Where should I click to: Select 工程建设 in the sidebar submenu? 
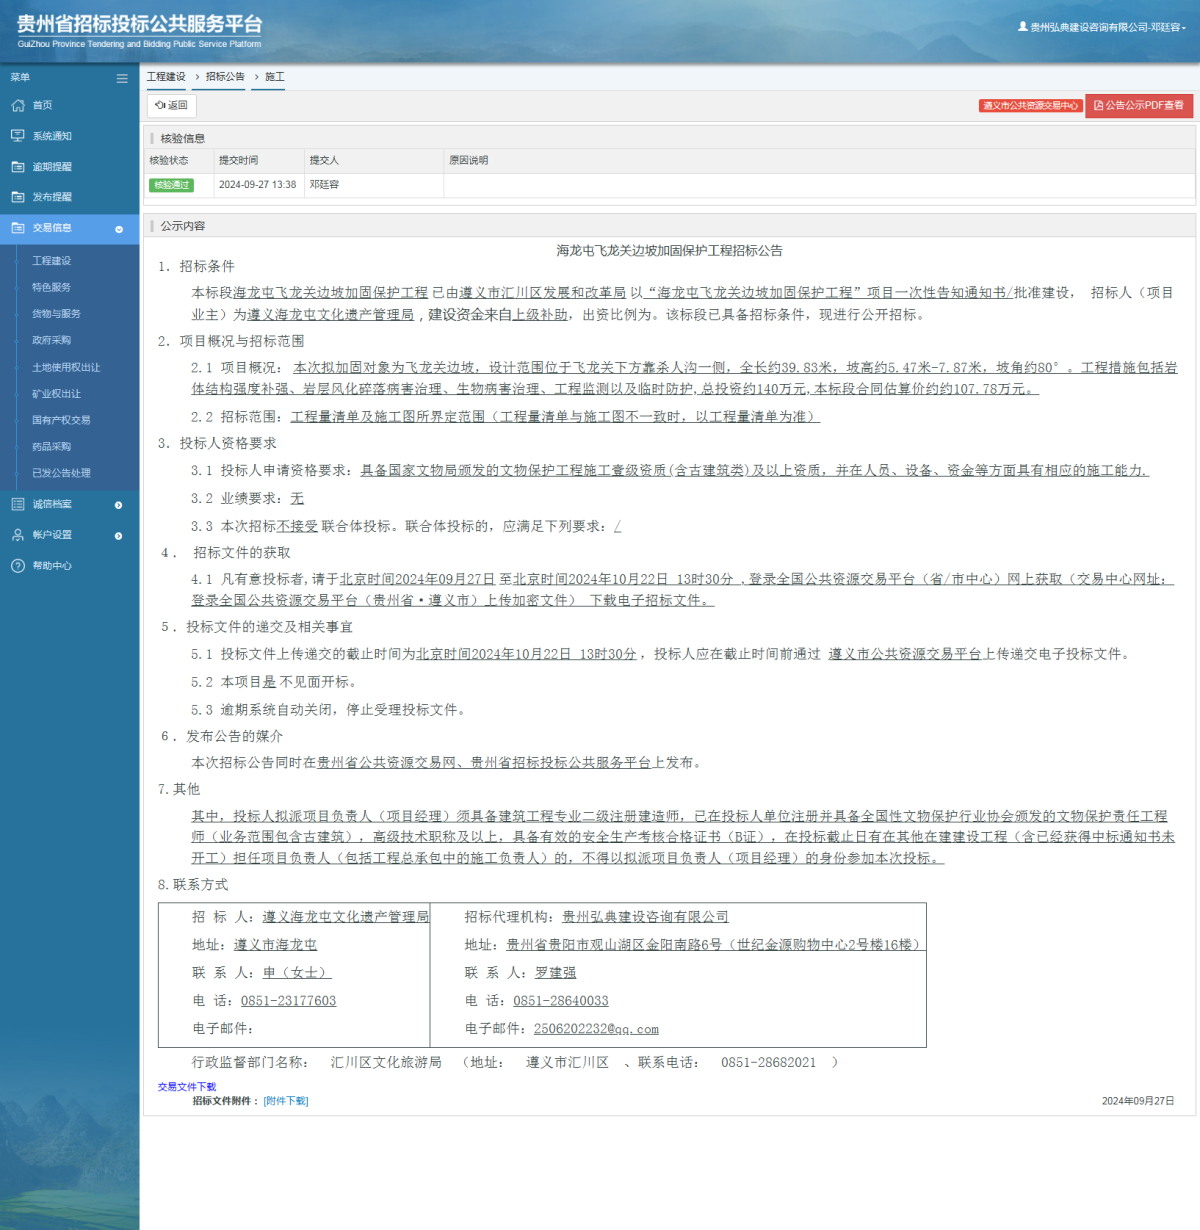click(x=52, y=261)
